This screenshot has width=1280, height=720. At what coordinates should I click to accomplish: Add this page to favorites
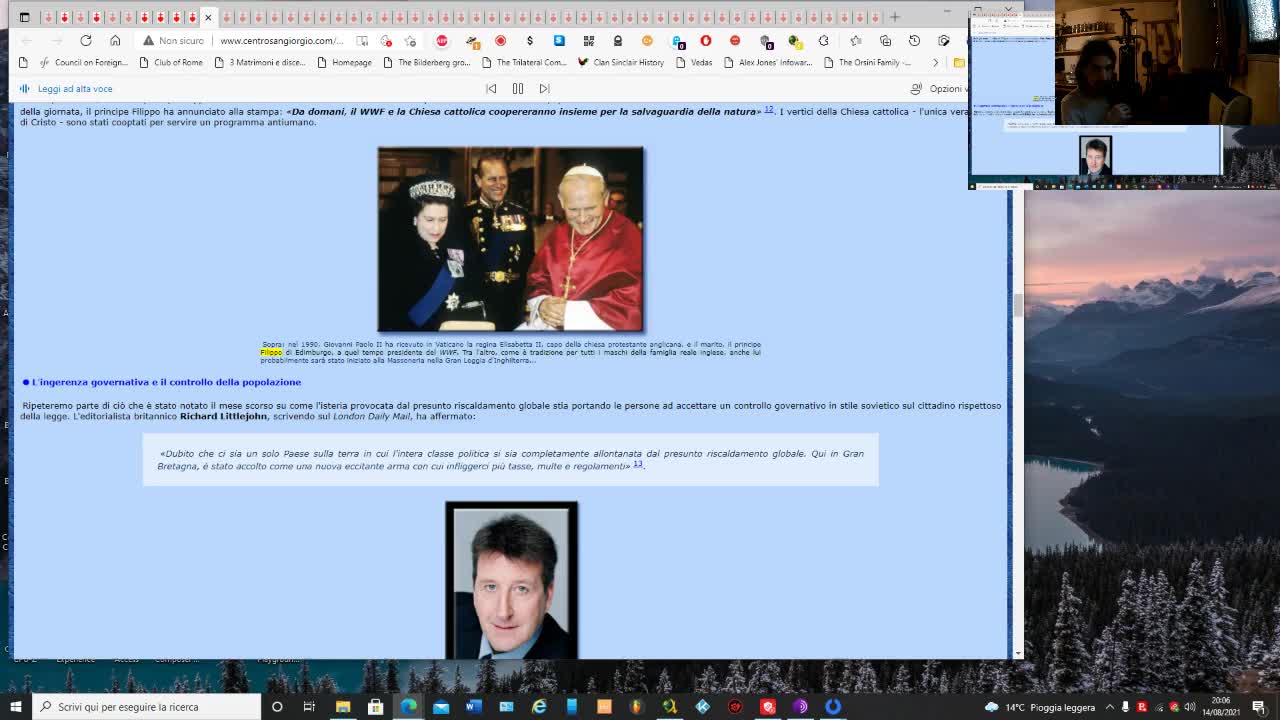[x=410, y=40]
